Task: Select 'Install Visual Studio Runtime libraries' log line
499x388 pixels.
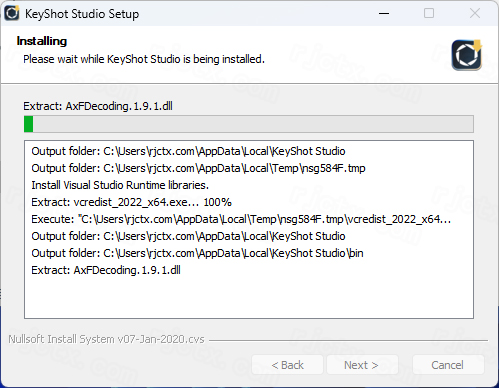Action: click(x=120, y=185)
